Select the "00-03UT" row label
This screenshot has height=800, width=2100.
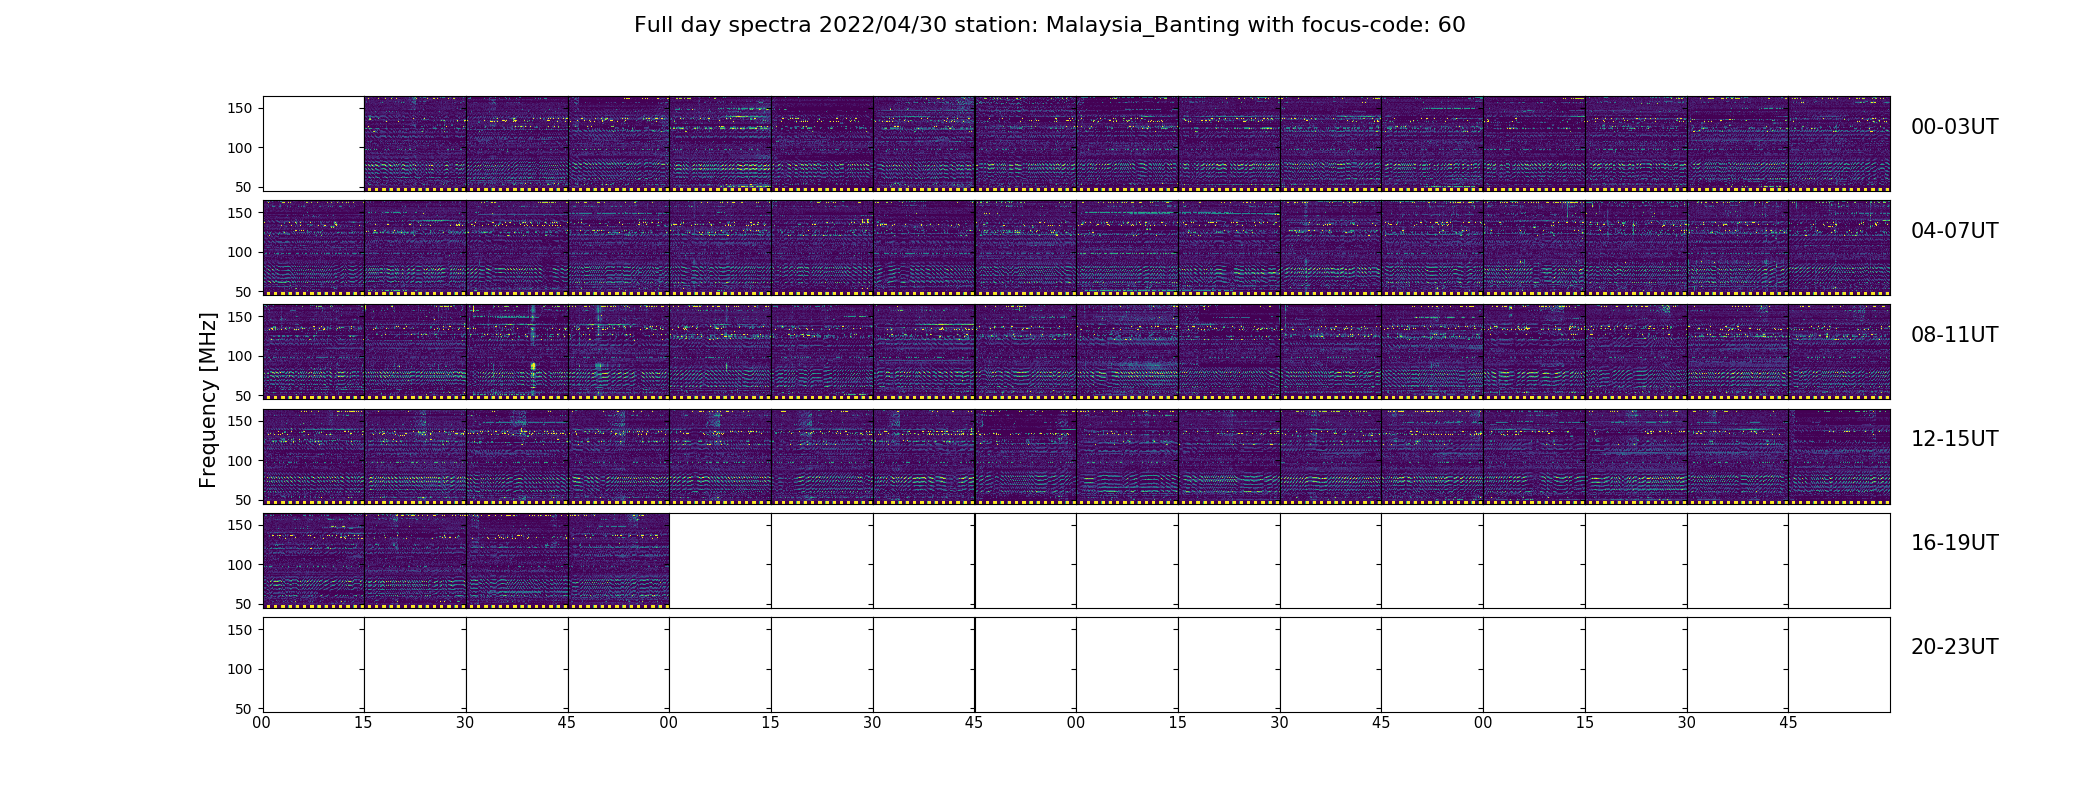(x=1954, y=127)
